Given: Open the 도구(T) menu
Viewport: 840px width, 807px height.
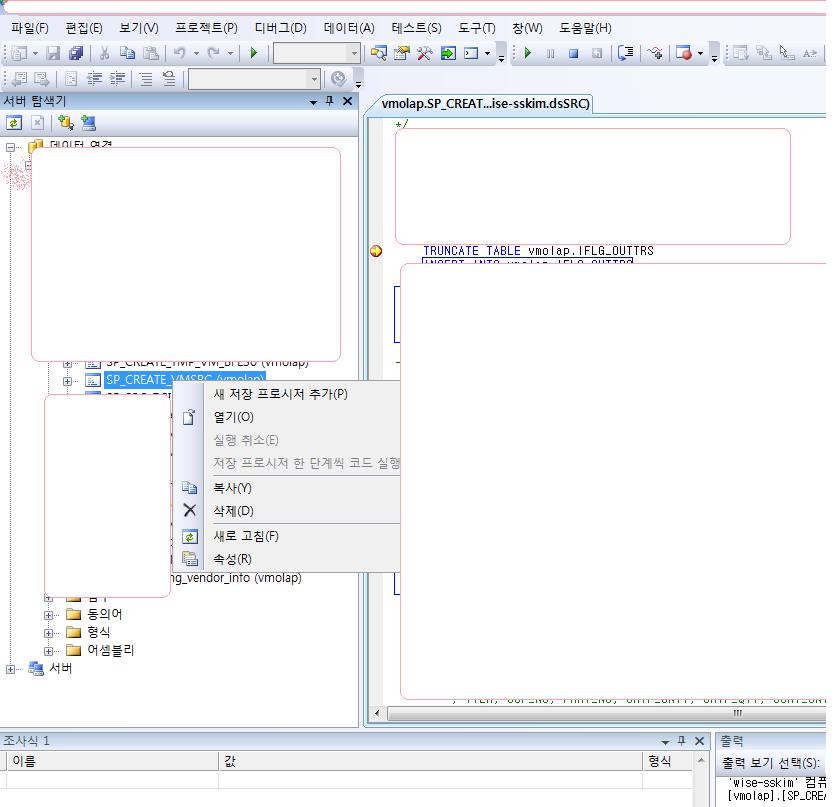Looking at the screenshot, I should (477, 28).
